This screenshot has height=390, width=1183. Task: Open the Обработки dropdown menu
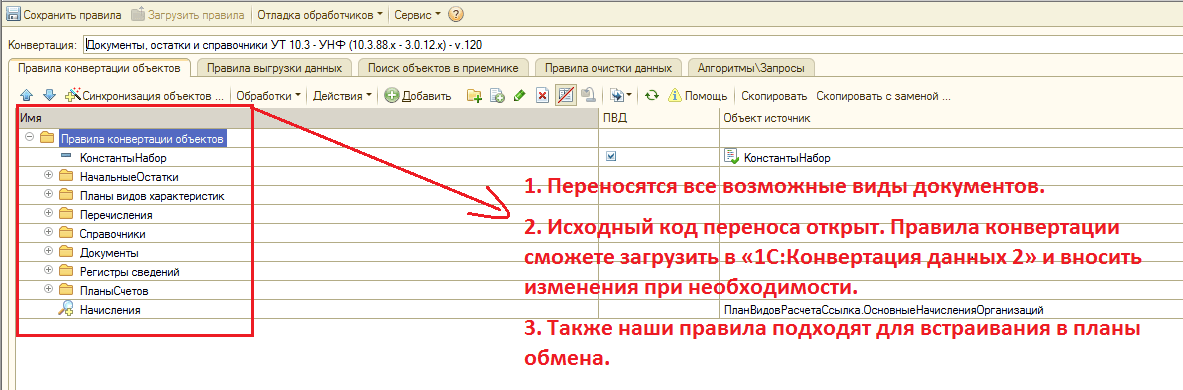[269, 96]
